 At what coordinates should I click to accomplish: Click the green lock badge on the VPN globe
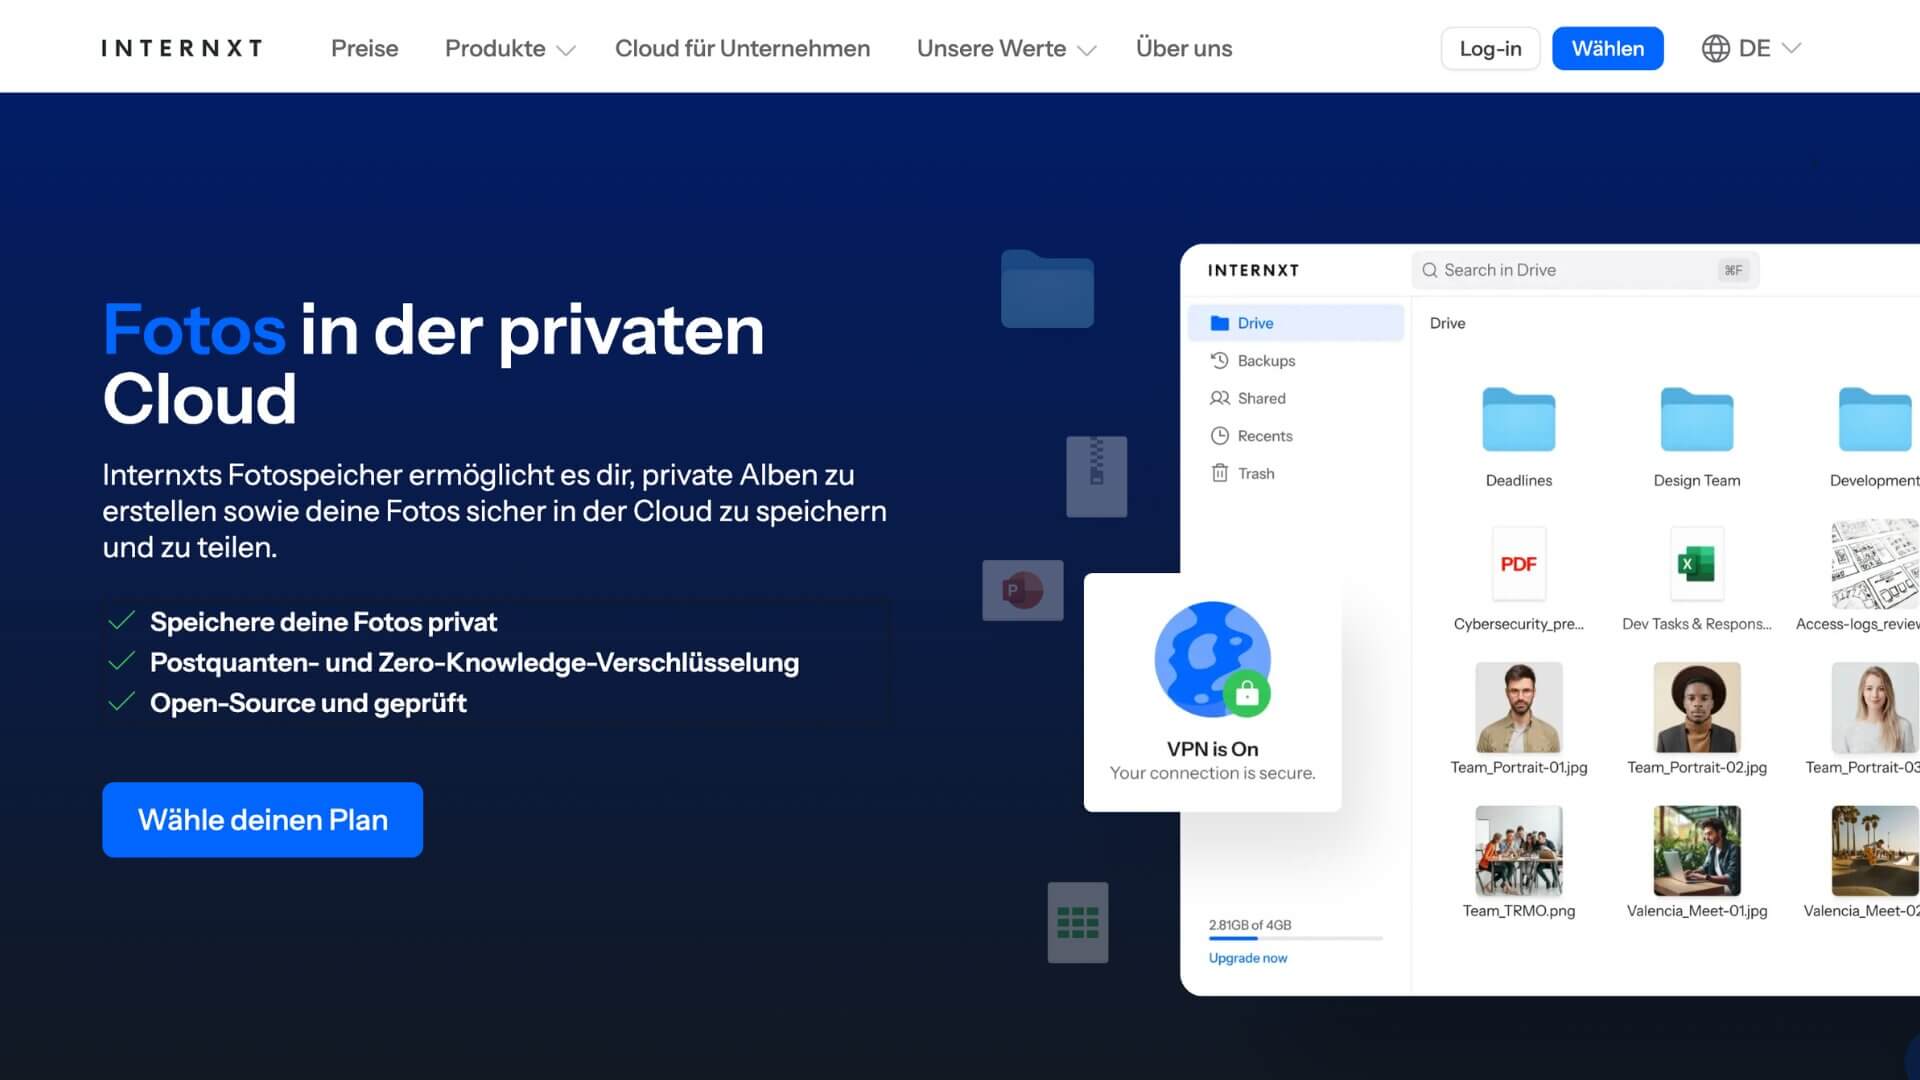coord(1249,693)
